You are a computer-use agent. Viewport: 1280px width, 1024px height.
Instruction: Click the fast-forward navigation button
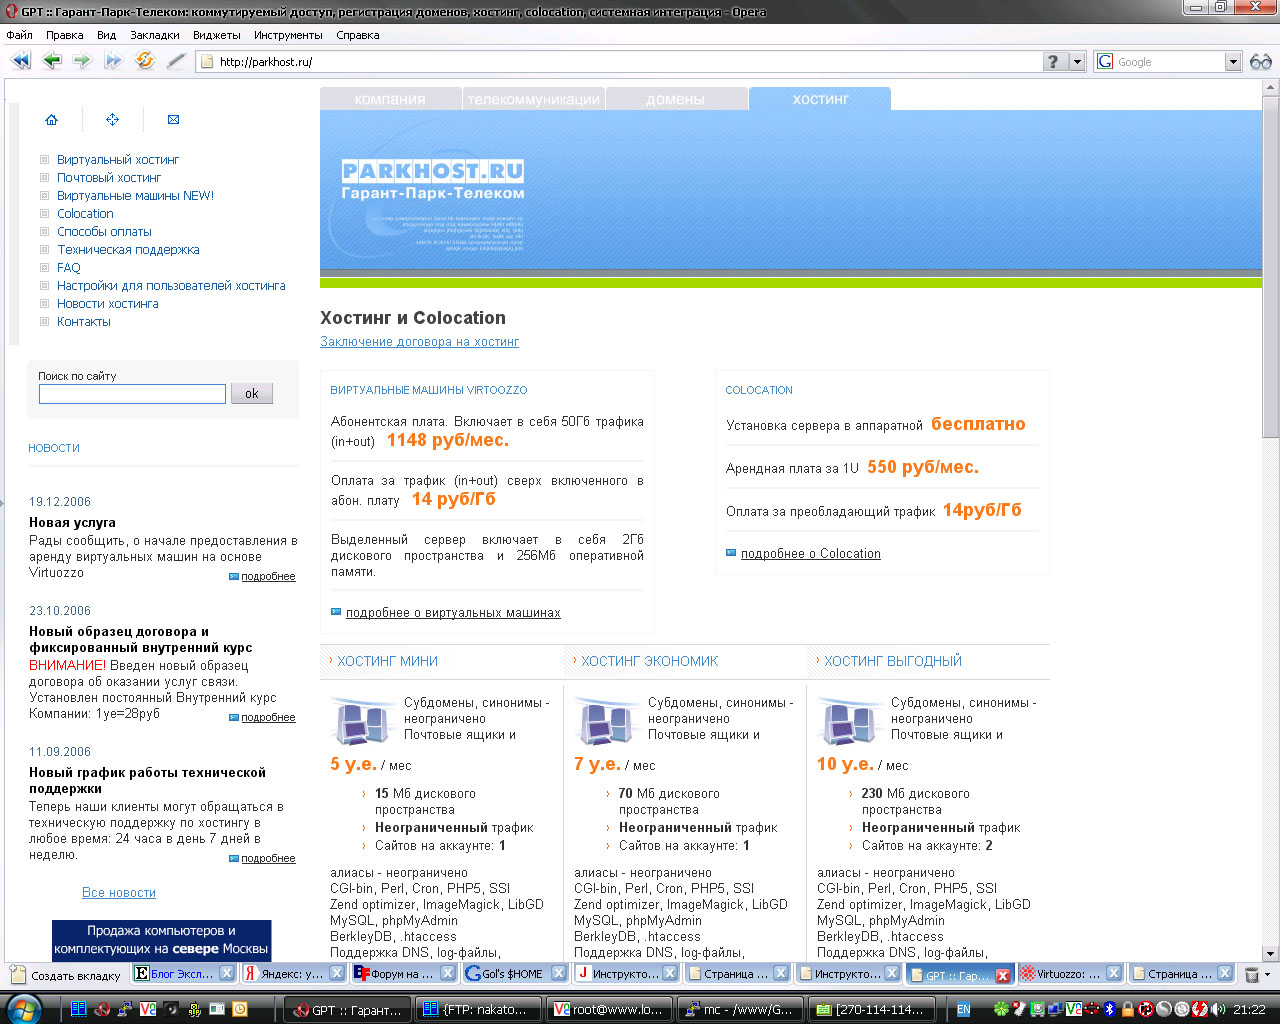113,61
